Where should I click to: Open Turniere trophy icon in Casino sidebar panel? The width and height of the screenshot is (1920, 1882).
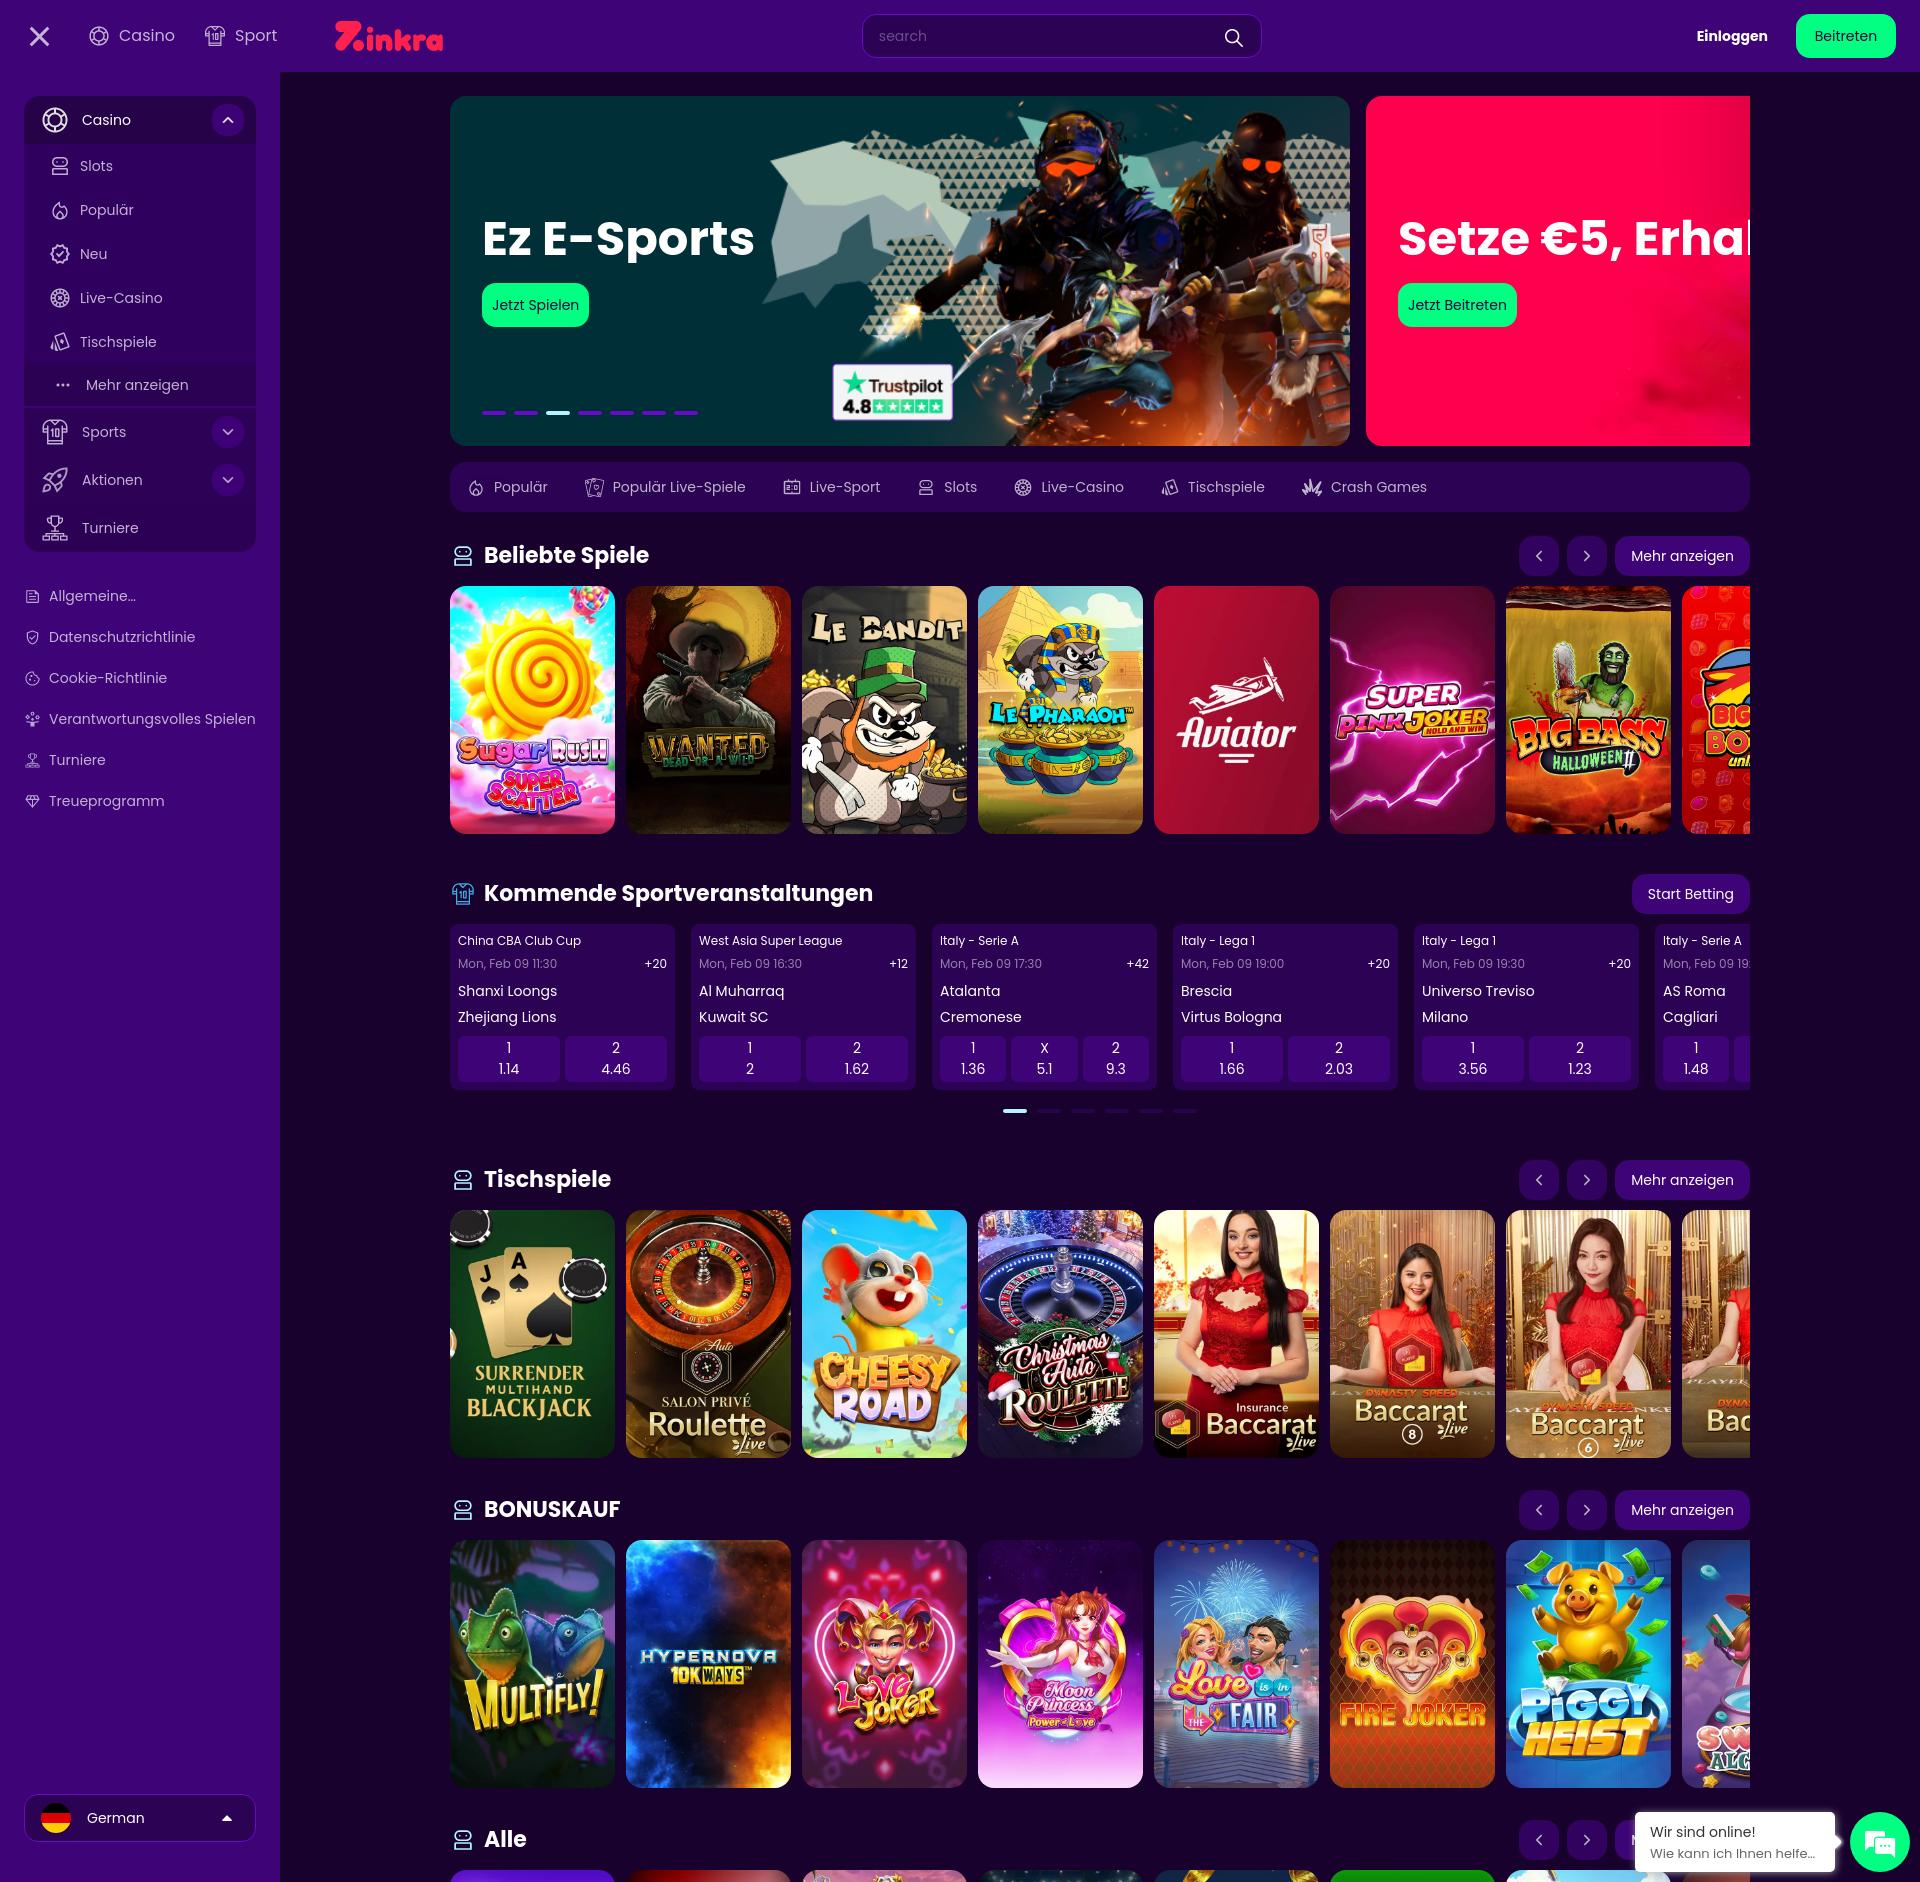click(55, 528)
